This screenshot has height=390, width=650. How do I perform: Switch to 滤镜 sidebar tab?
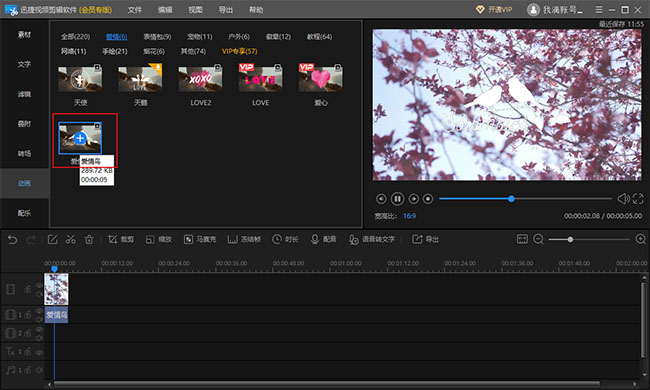pyautogui.click(x=24, y=94)
